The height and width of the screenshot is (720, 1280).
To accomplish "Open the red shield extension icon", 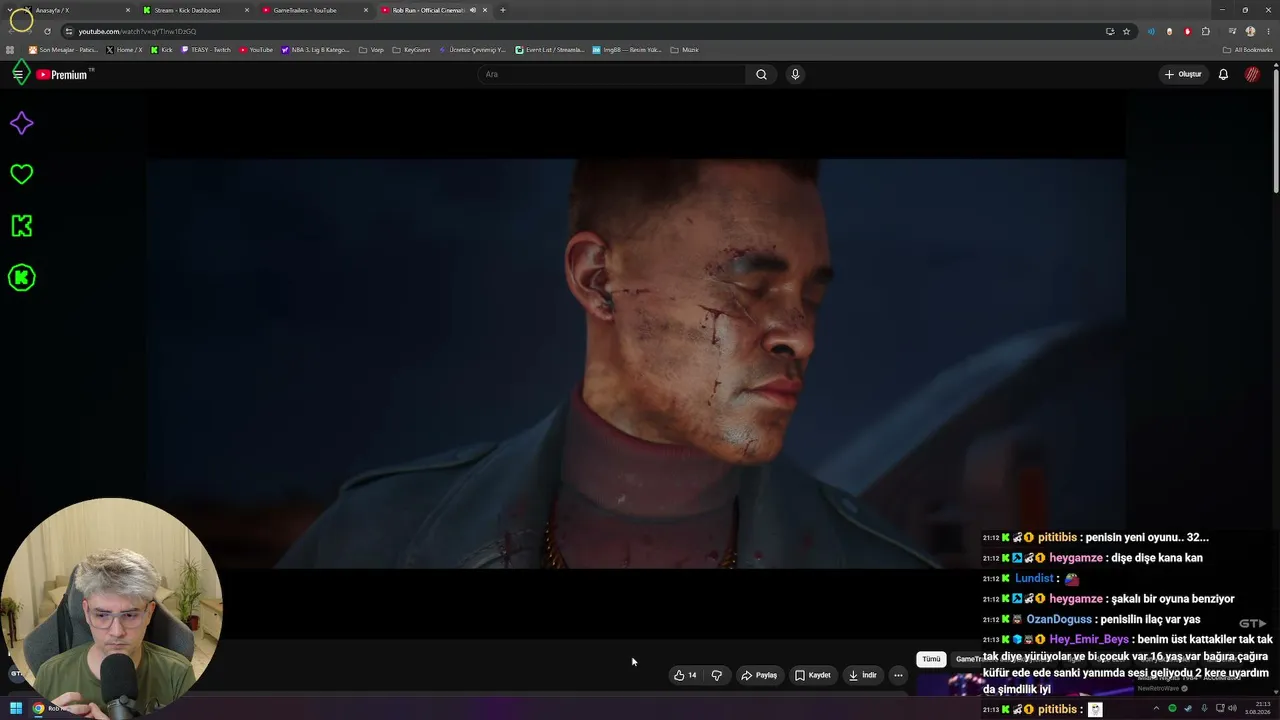I will tap(1187, 31).
